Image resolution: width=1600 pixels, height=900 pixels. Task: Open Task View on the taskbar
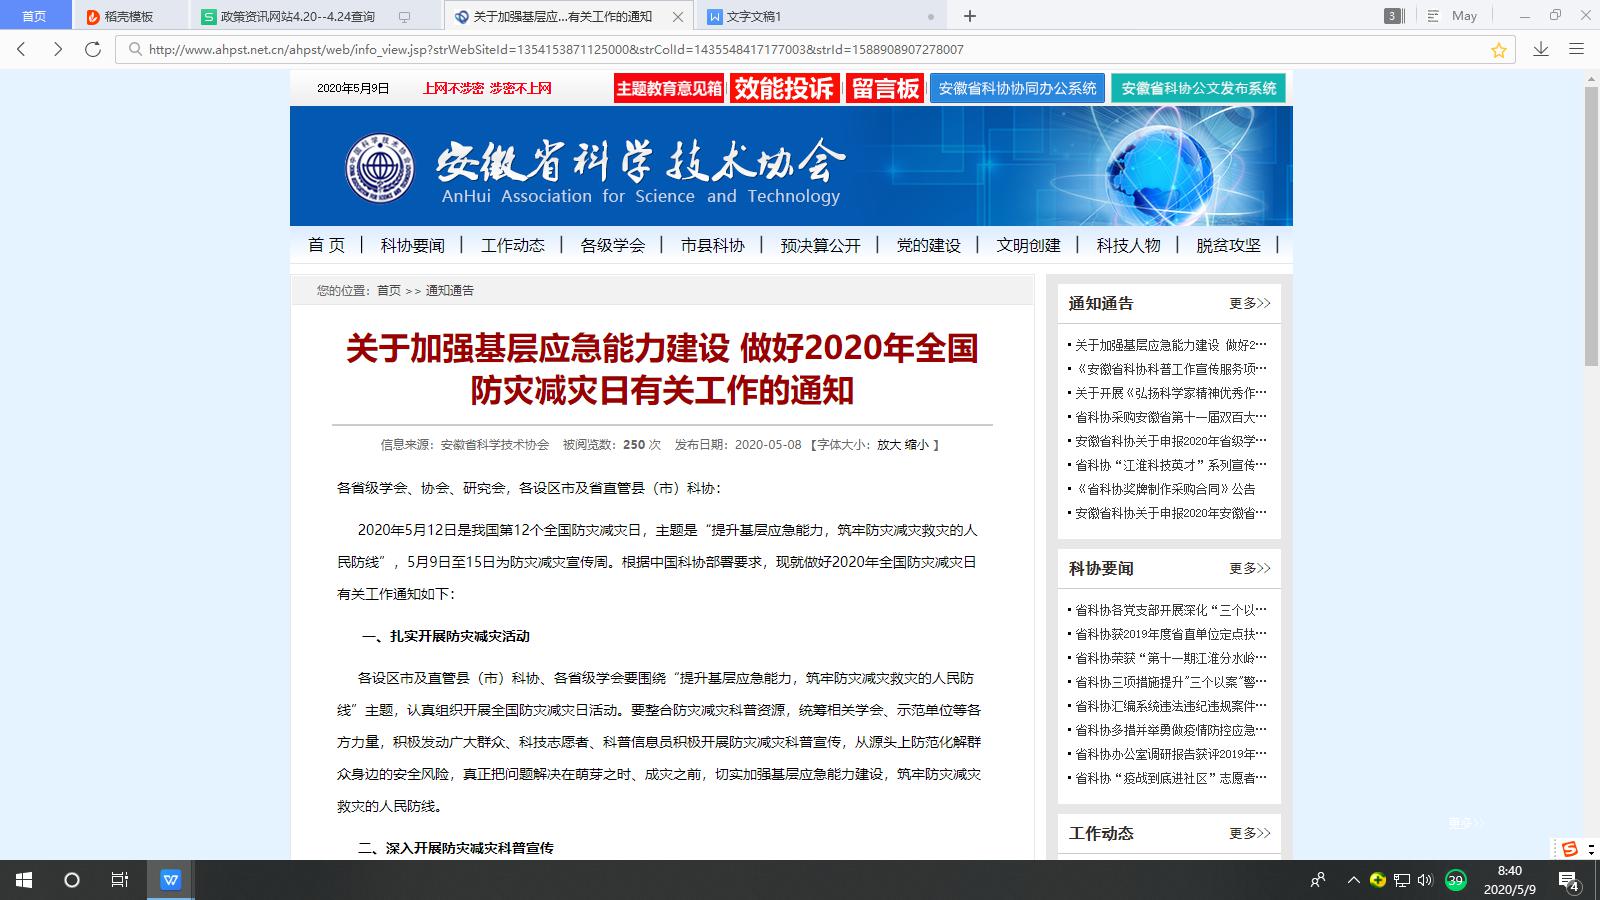[120, 880]
